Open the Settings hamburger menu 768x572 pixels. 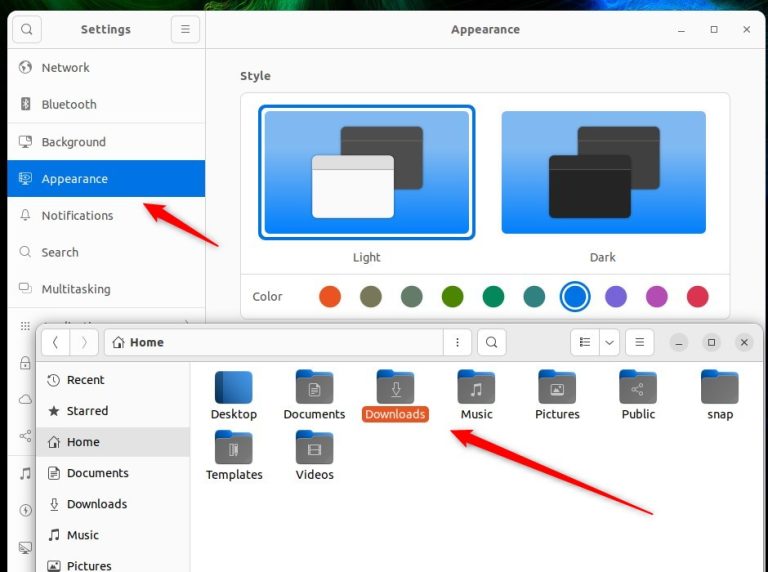click(x=185, y=29)
